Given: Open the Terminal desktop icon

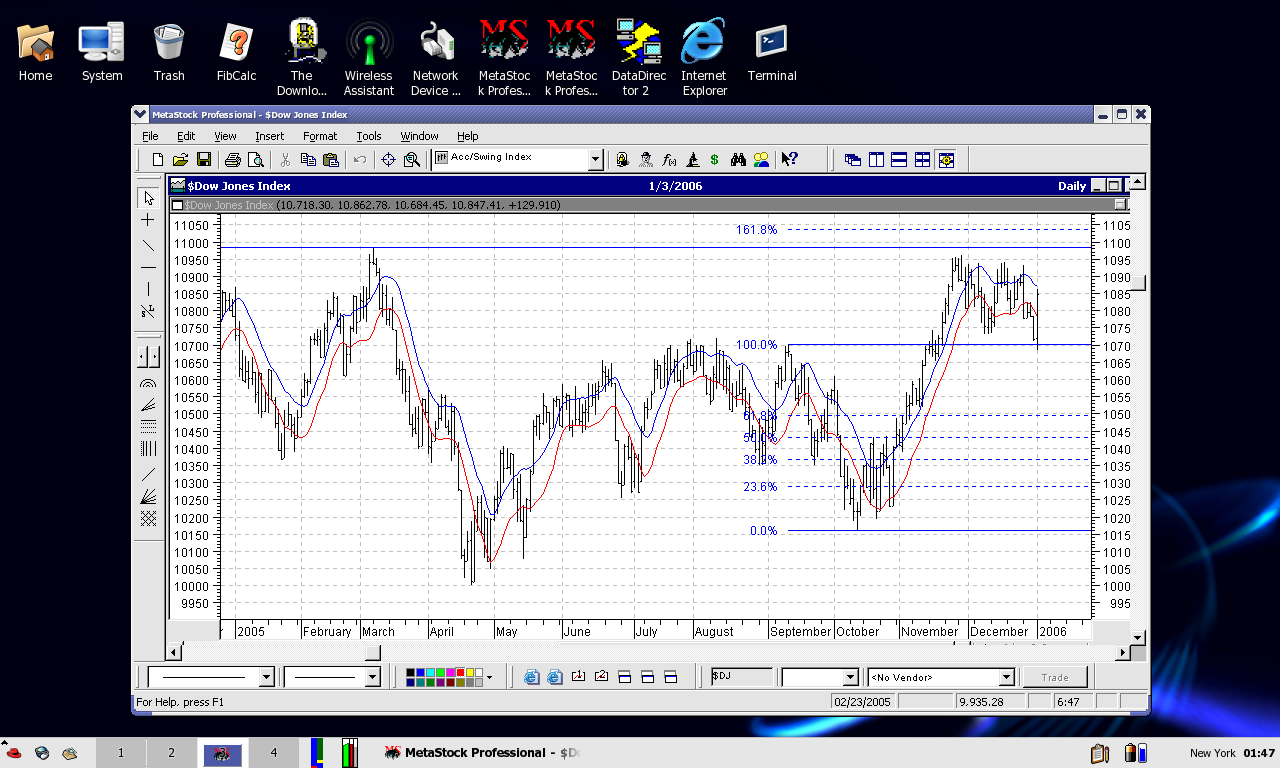Looking at the screenshot, I should pos(772,53).
